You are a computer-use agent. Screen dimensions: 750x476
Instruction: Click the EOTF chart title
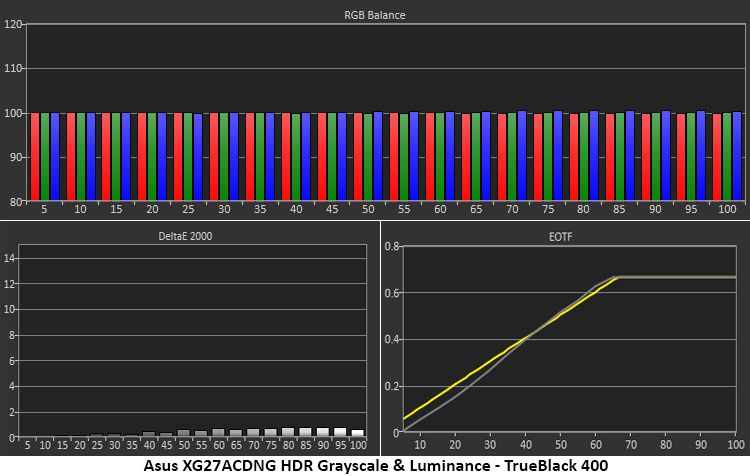560,237
